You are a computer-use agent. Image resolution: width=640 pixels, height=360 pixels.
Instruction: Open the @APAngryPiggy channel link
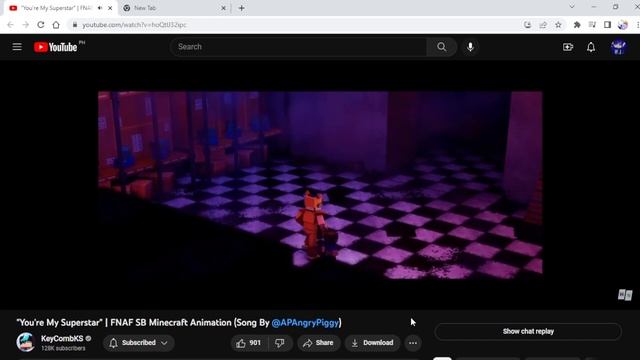click(x=305, y=323)
